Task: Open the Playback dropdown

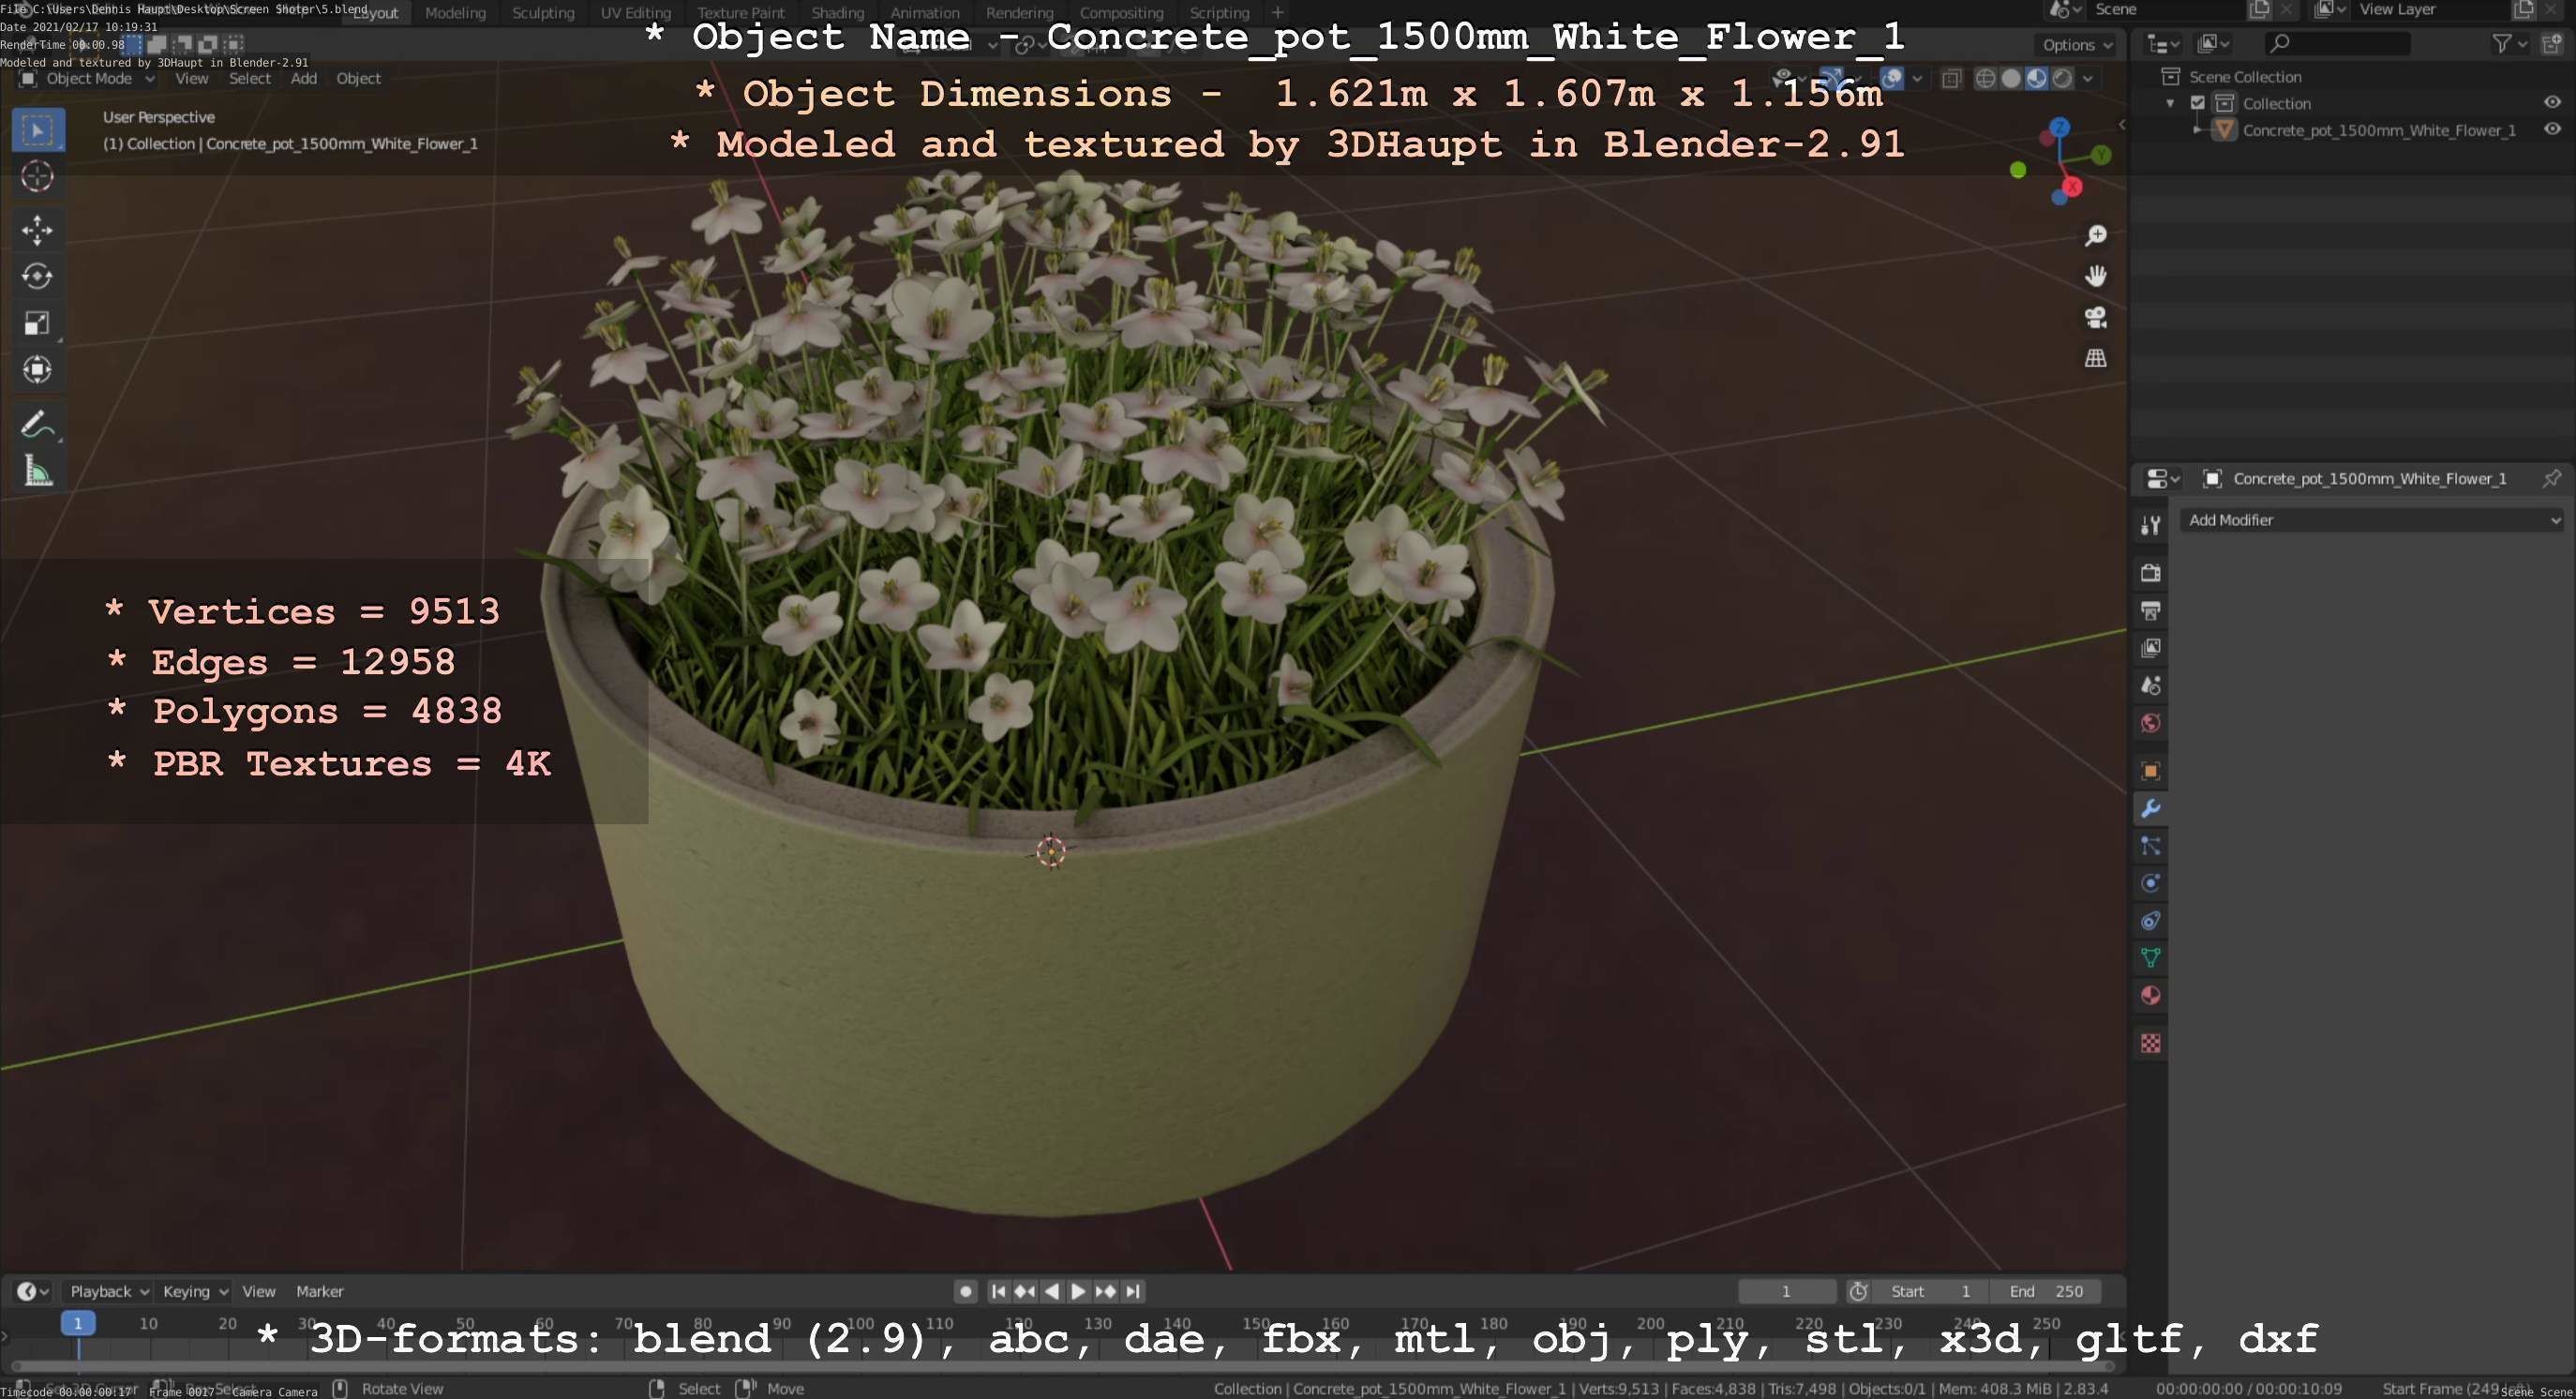Action: pos(108,1291)
